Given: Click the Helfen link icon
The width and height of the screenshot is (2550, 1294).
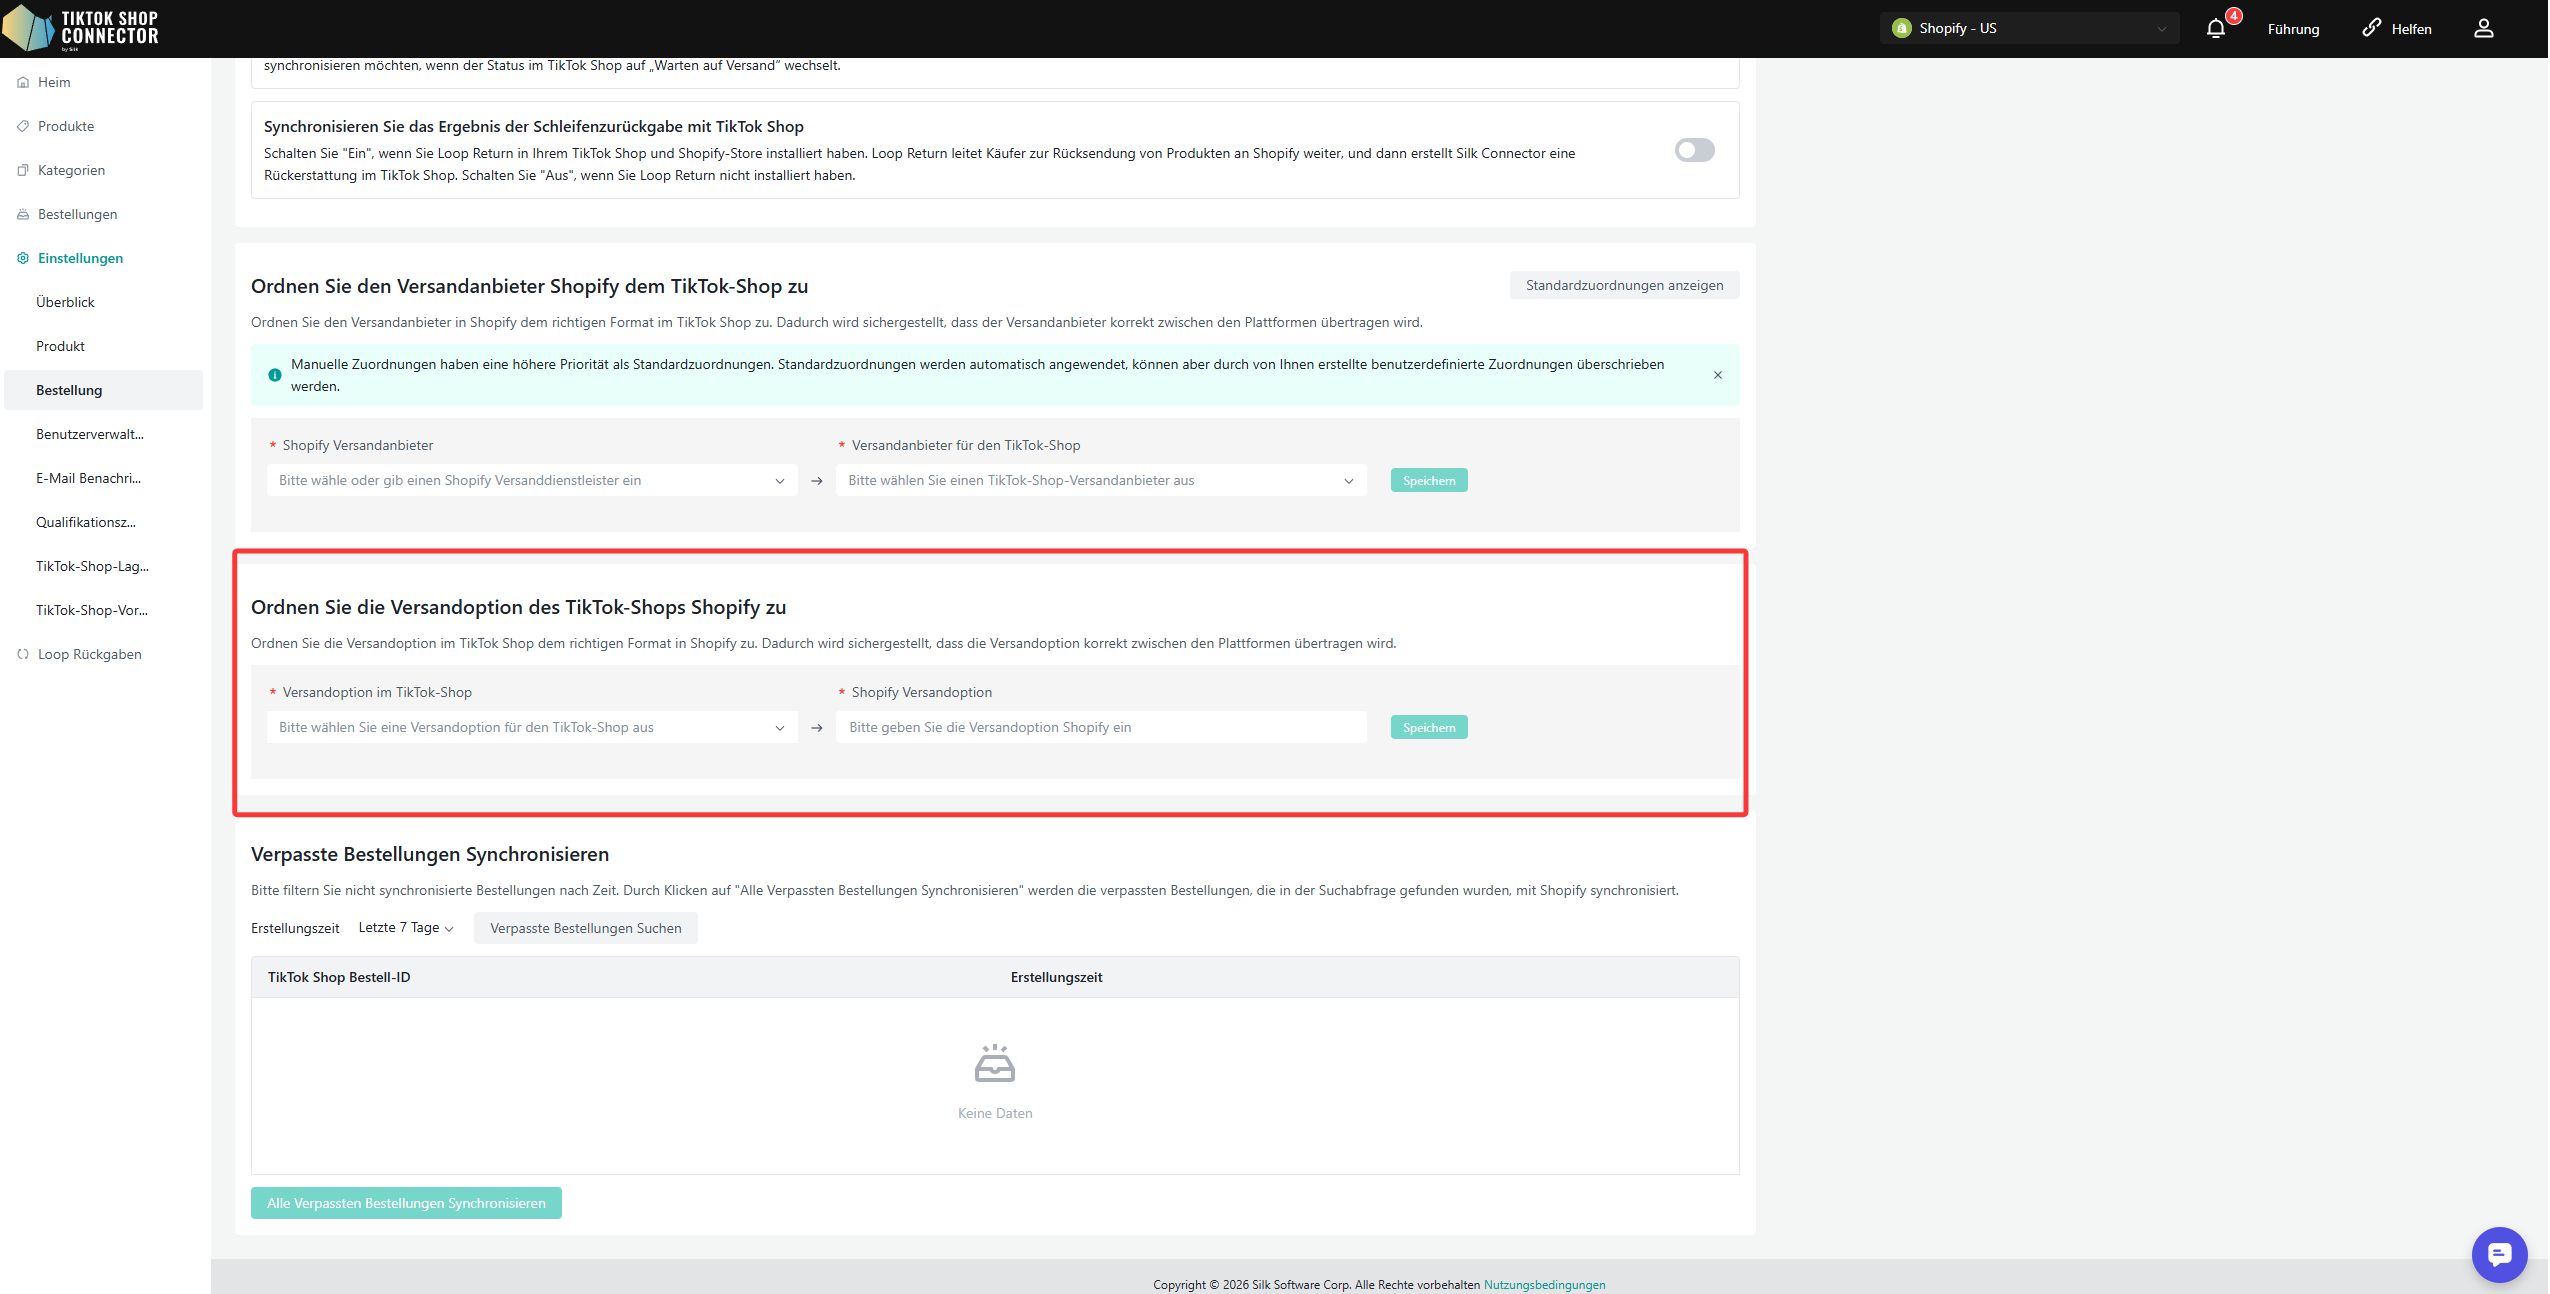Looking at the screenshot, I should click(2371, 28).
